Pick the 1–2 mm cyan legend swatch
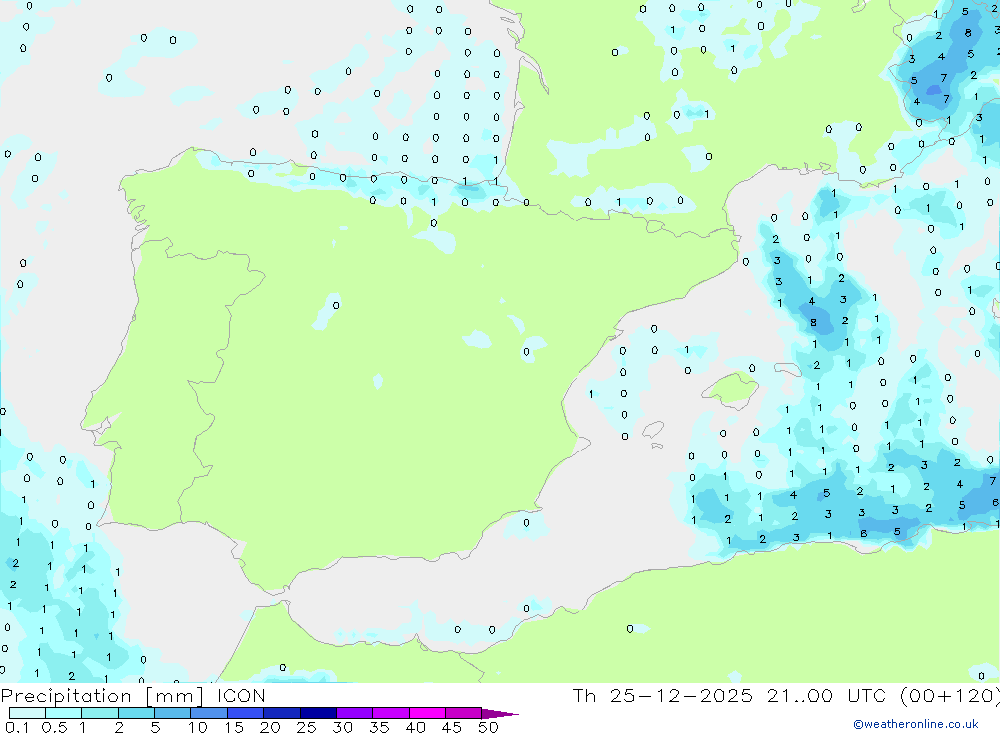This screenshot has width=1000, height=733. pyautogui.click(x=100, y=713)
